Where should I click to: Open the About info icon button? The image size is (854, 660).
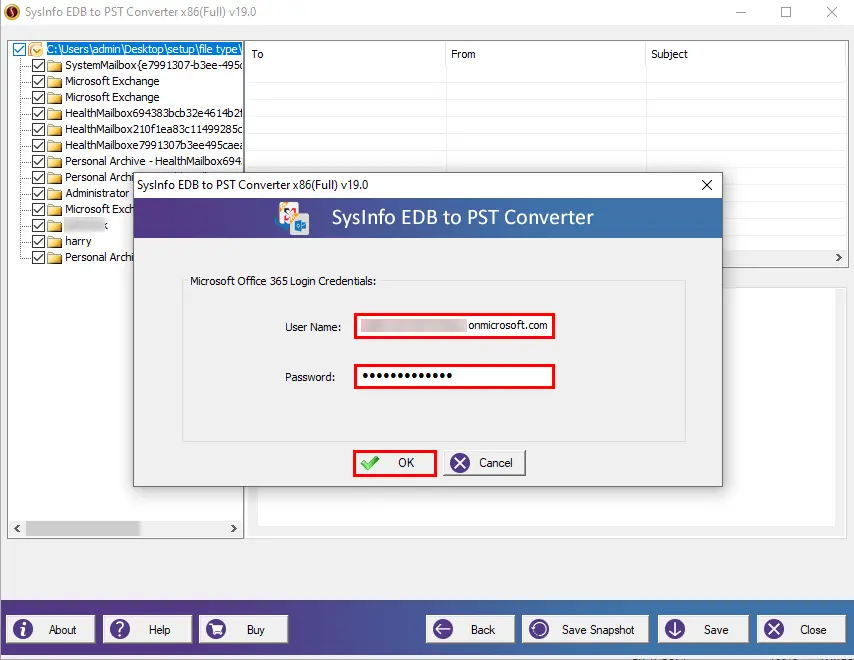[x=51, y=630]
